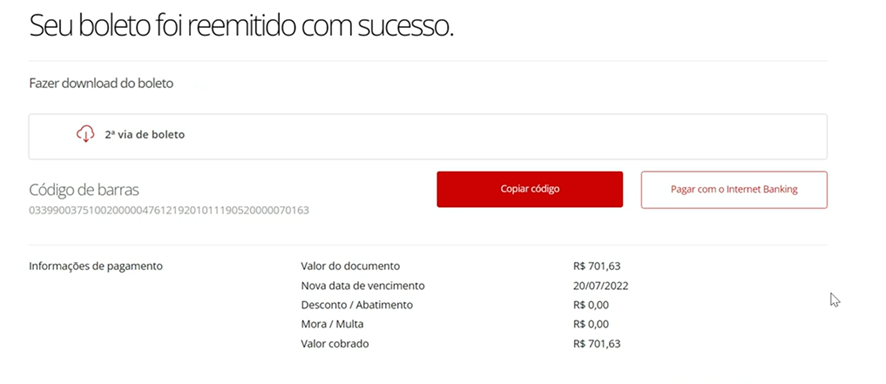Select the Mora / Multa amount
The height and width of the screenshot is (384, 886).
click(590, 324)
